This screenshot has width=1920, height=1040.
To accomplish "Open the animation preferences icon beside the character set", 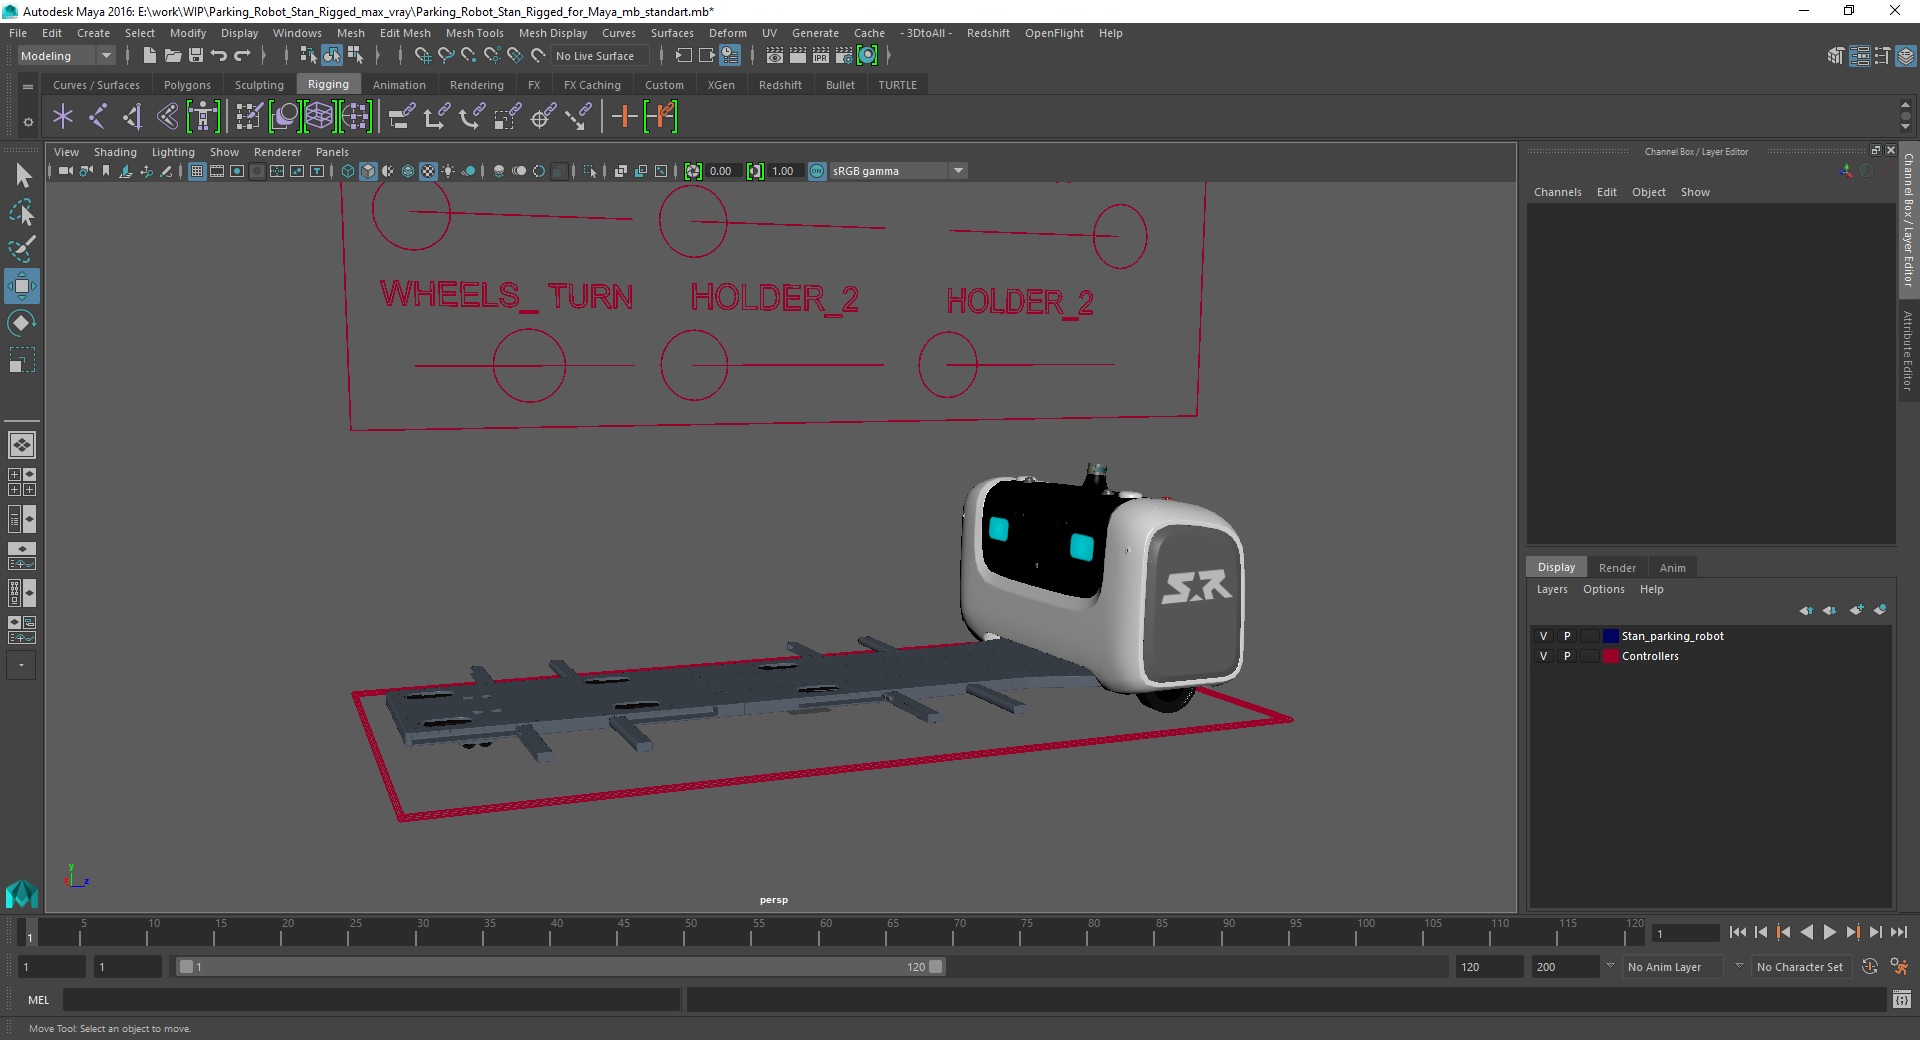I will (x=1898, y=967).
